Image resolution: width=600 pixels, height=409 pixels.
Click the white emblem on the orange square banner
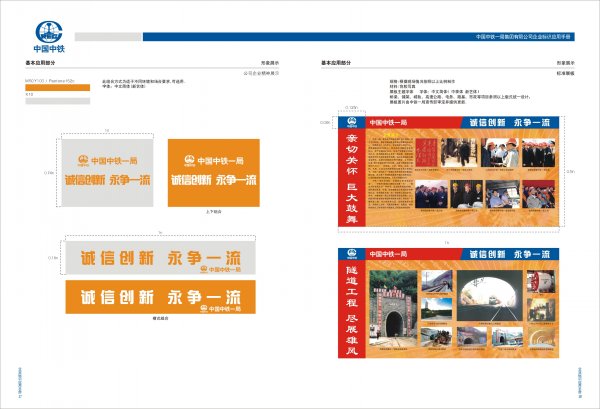(188, 160)
